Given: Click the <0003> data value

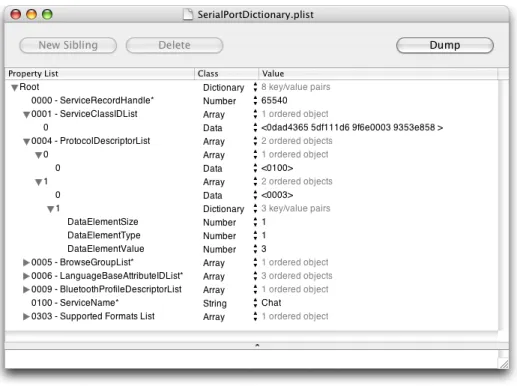Looking at the screenshot, I should point(277,195).
